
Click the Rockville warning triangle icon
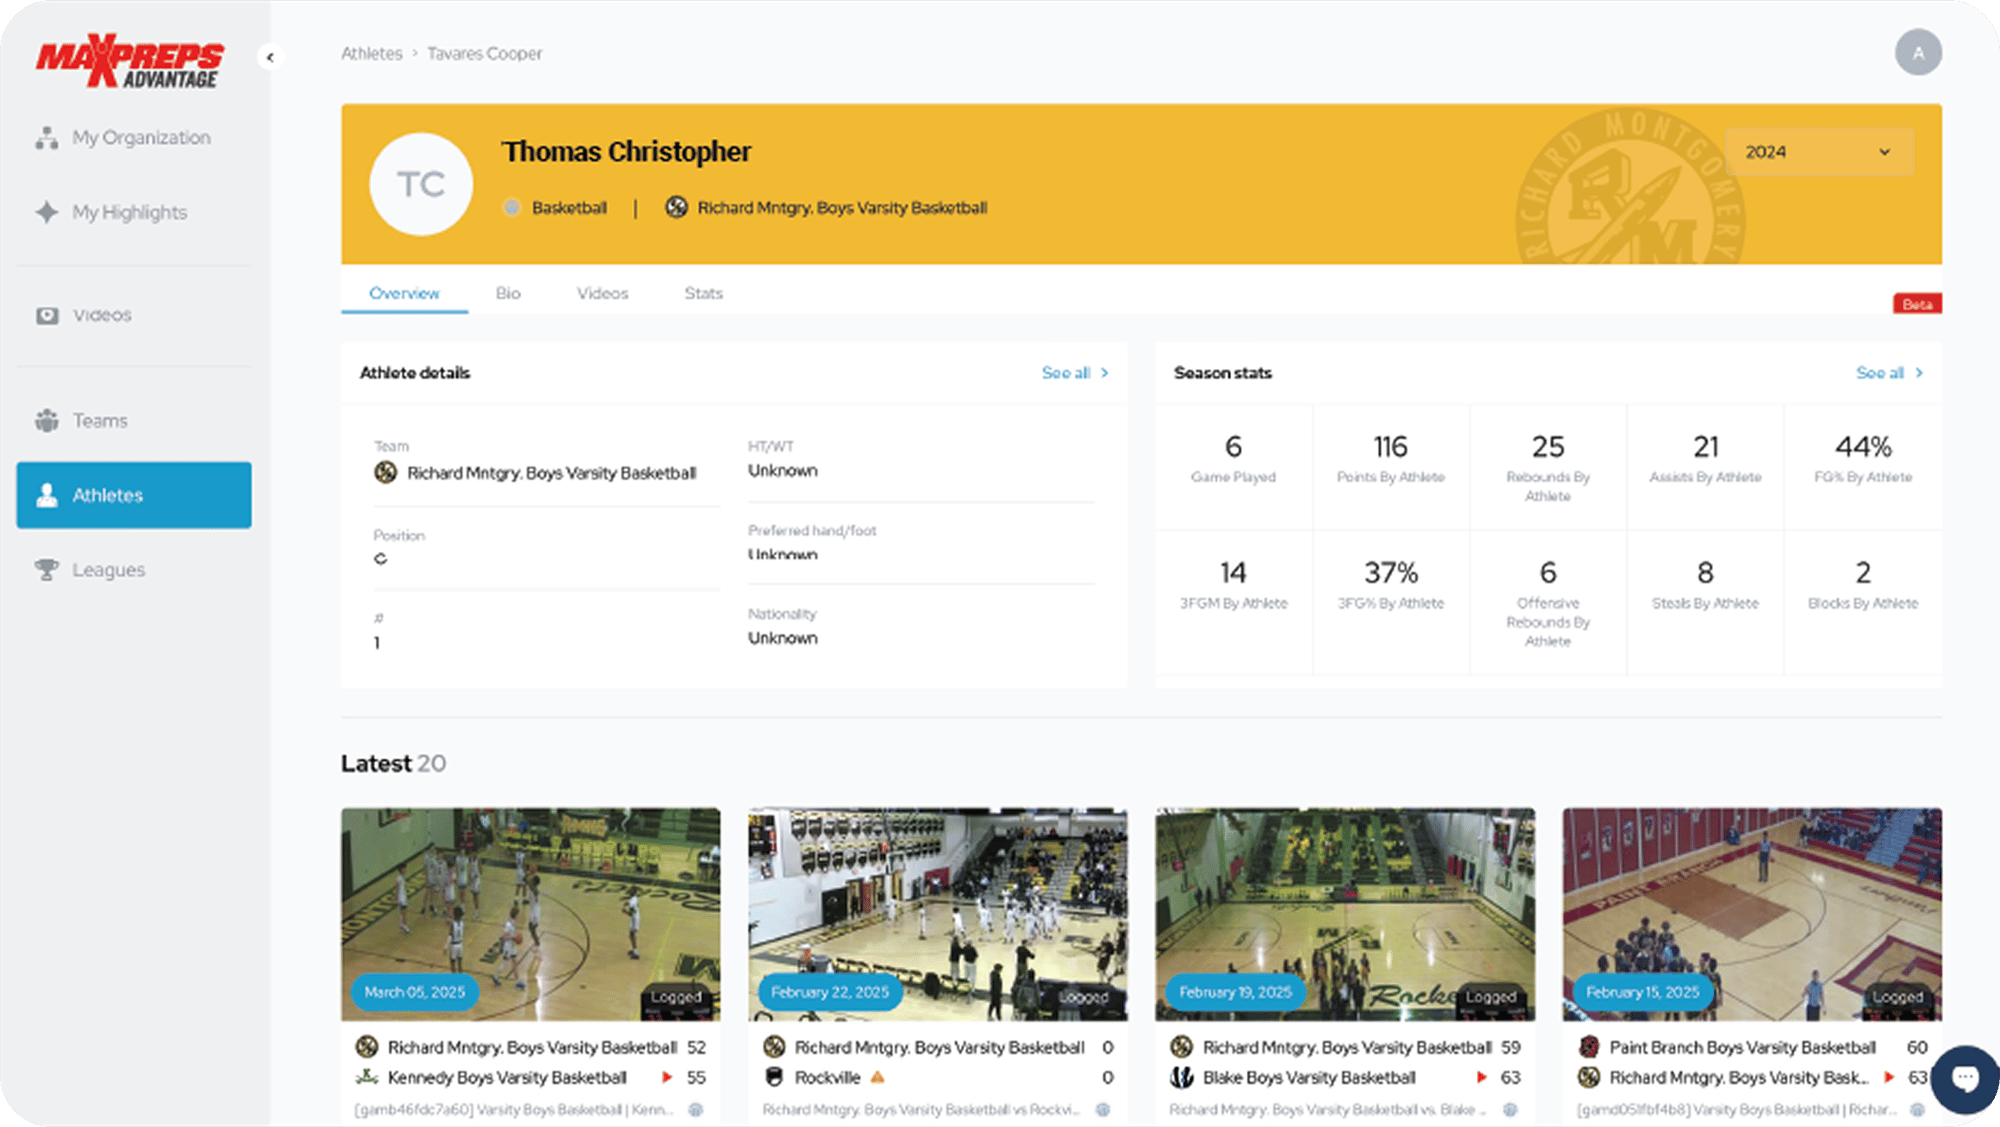click(877, 1077)
